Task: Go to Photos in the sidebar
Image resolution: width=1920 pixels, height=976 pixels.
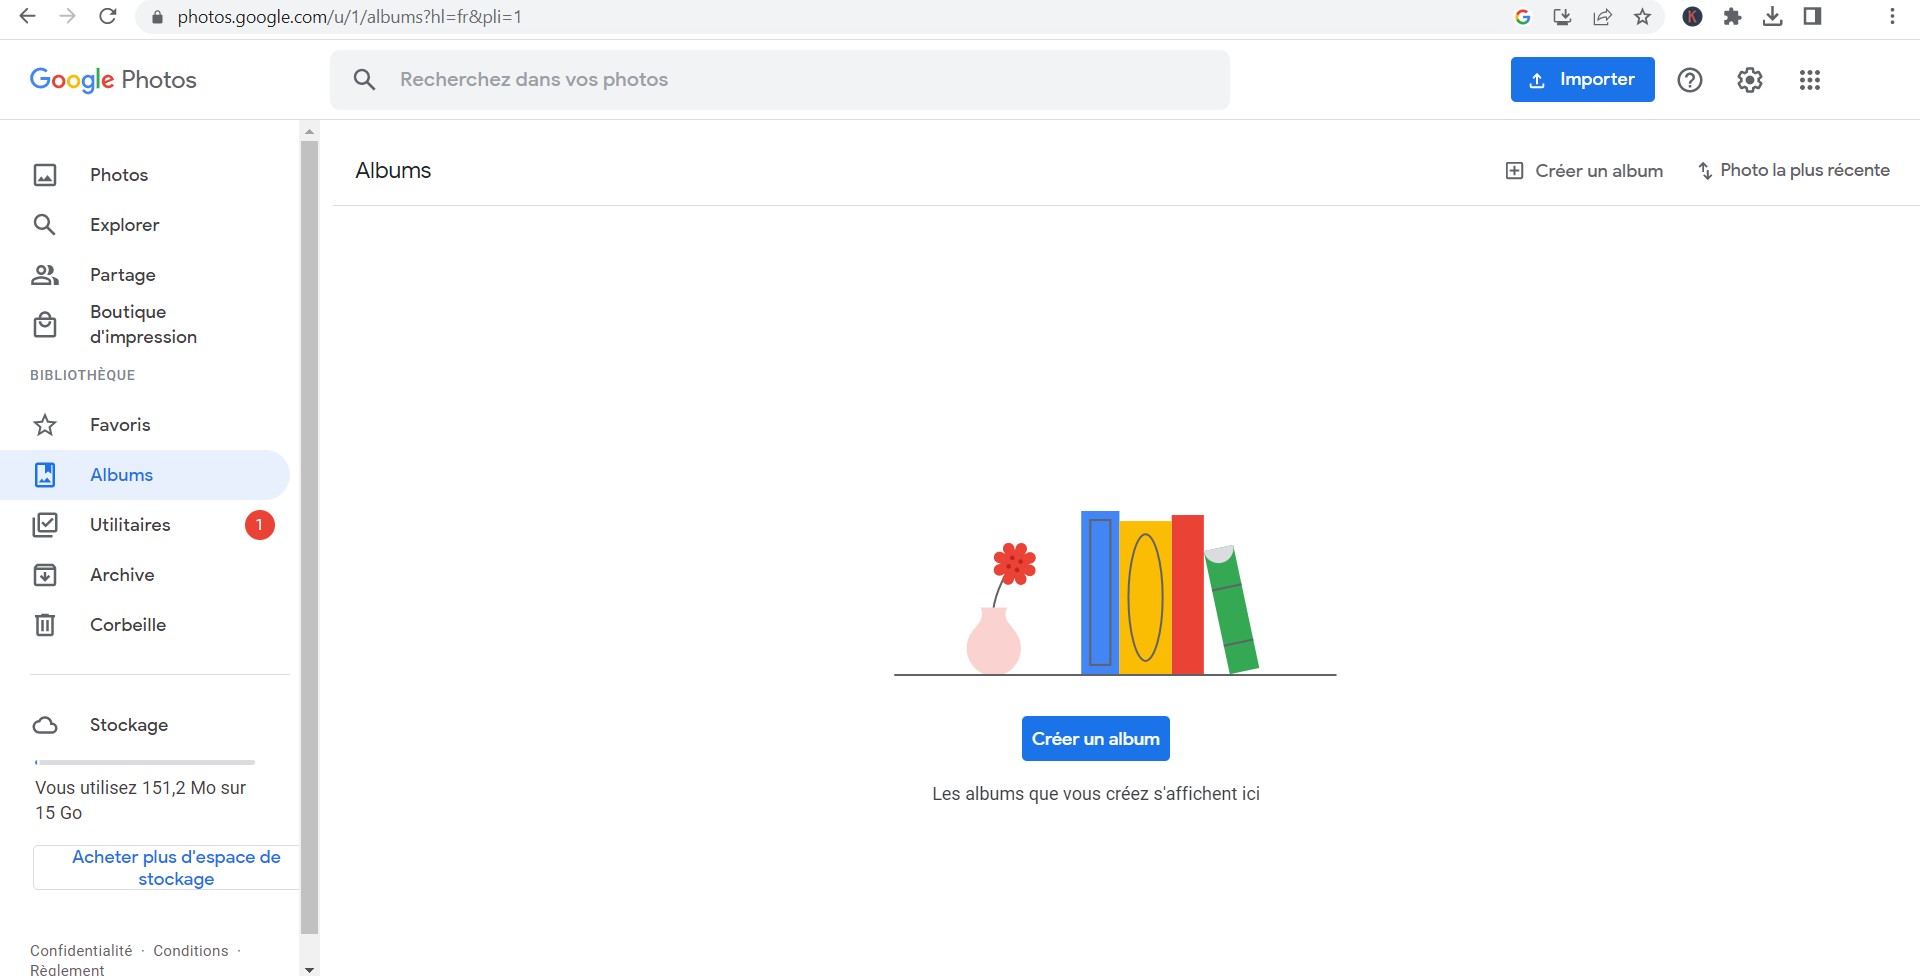Action: click(x=118, y=175)
